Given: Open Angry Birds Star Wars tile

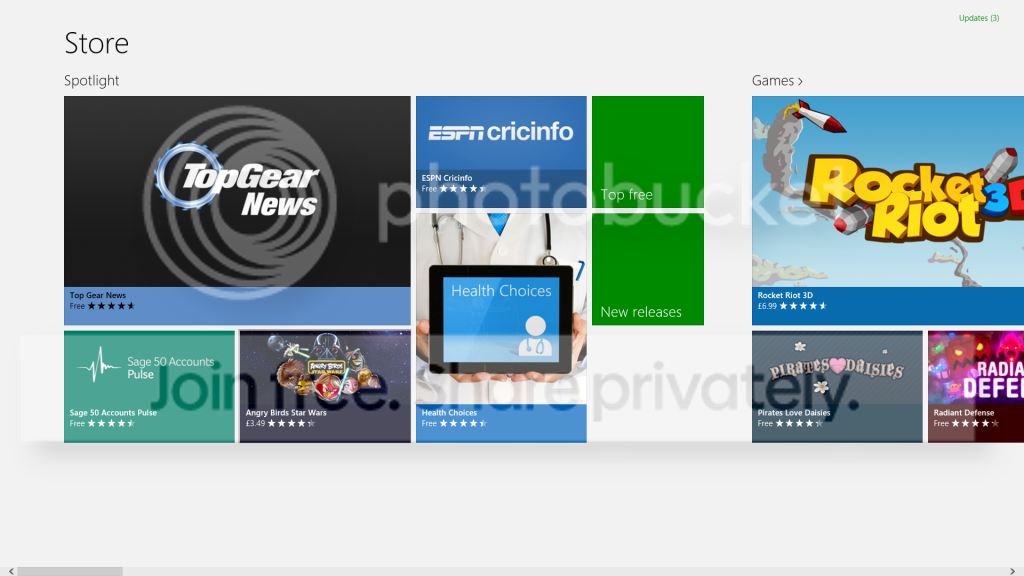Looking at the screenshot, I should (x=325, y=387).
